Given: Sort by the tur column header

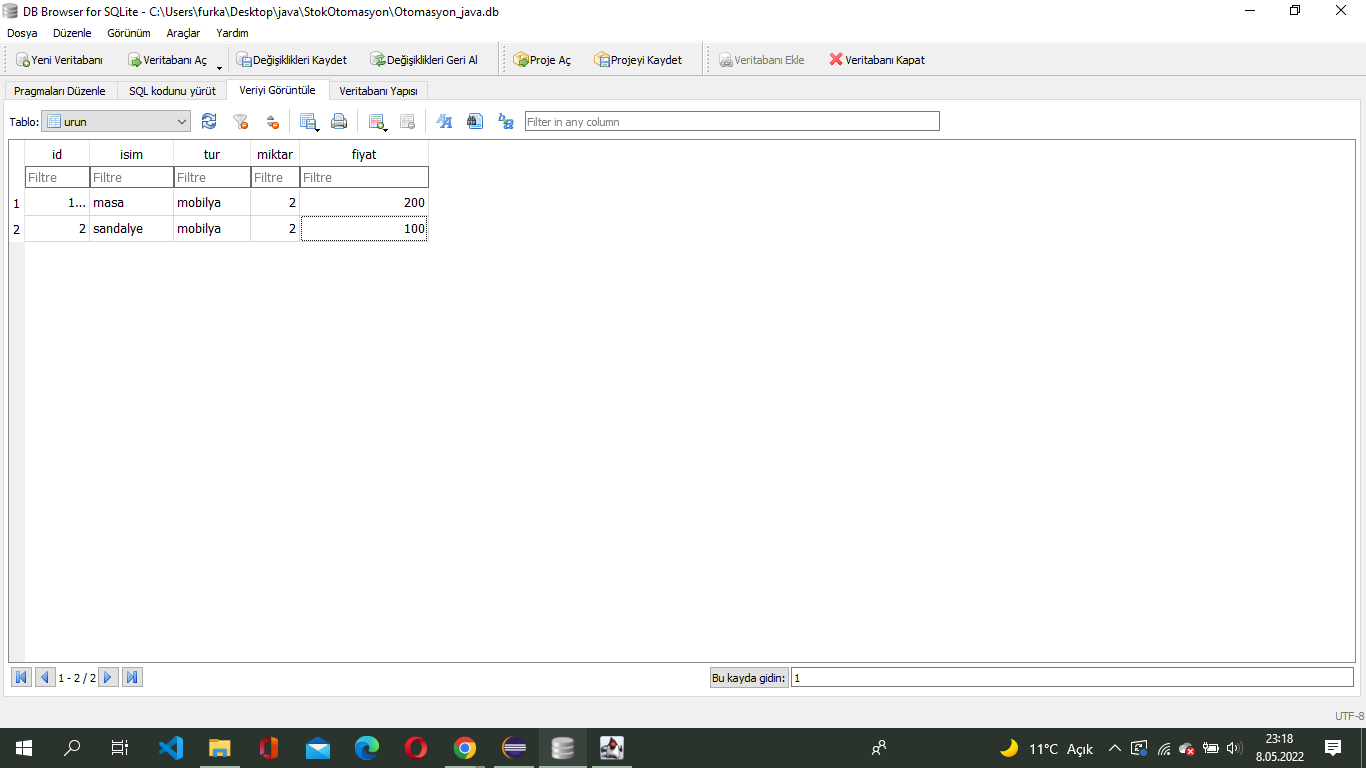Looking at the screenshot, I should [212, 154].
